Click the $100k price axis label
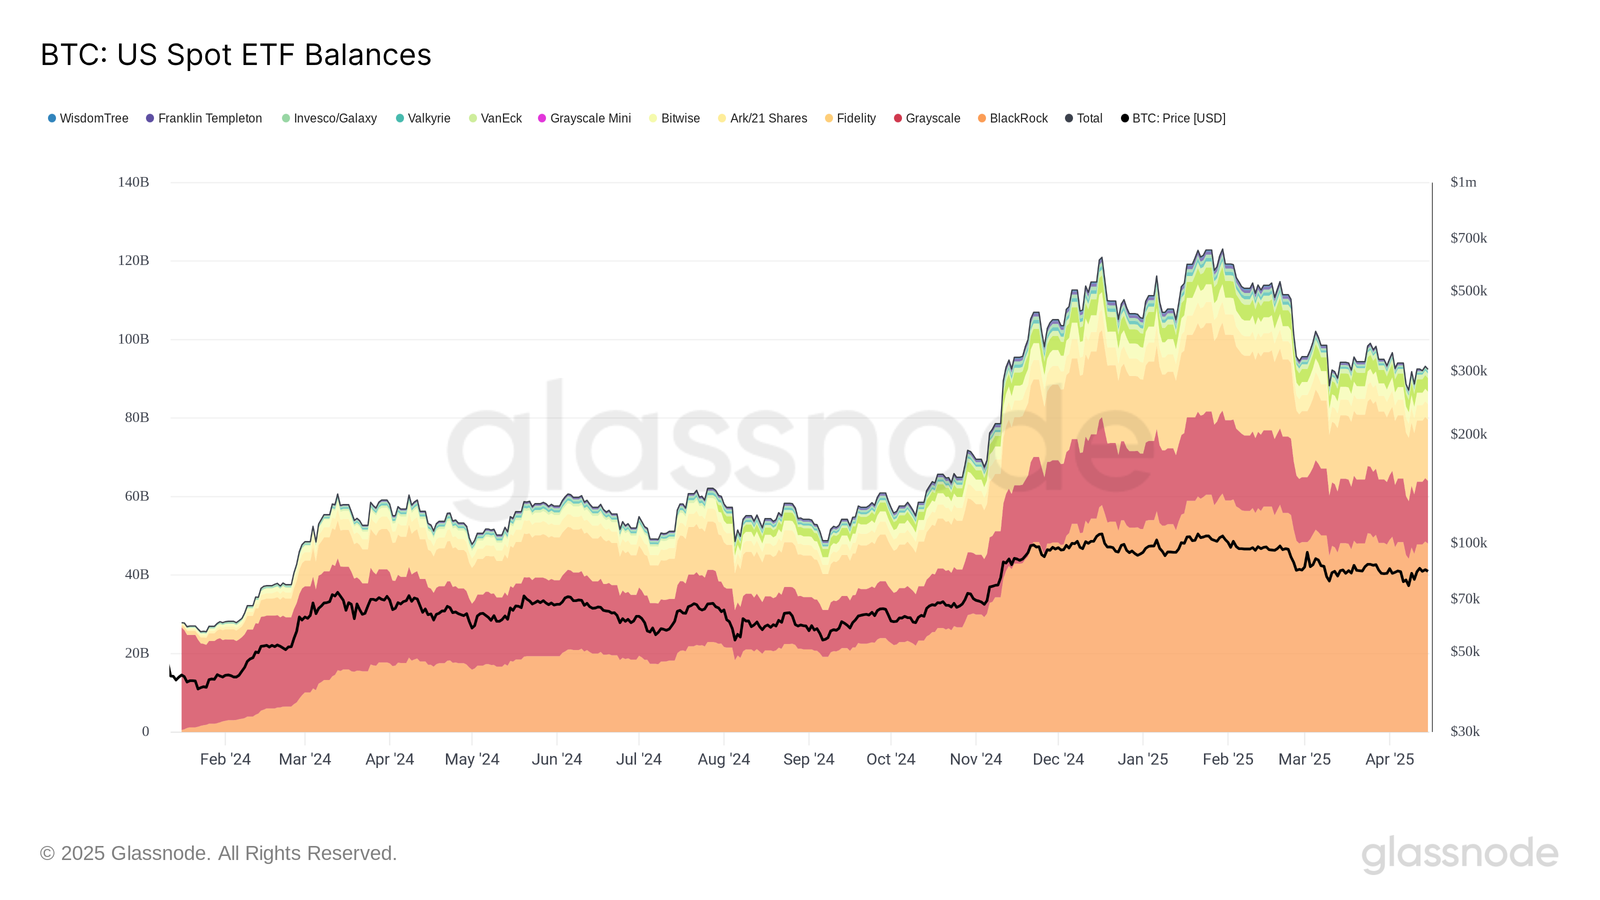The height and width of the screenshot is (900, 1600). (1468, 543)
